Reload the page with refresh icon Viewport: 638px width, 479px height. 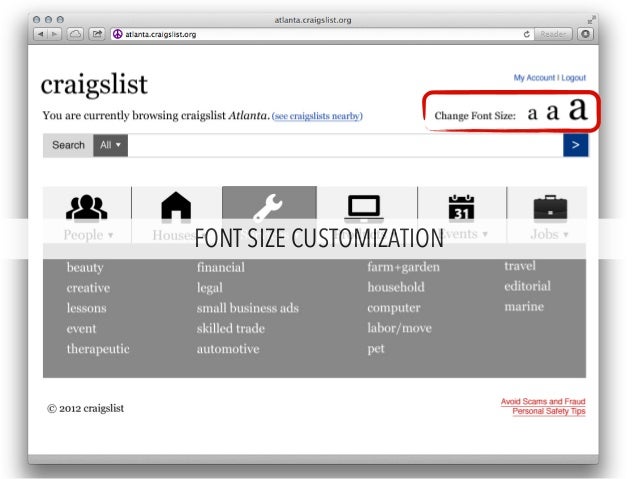click(527, 34)
